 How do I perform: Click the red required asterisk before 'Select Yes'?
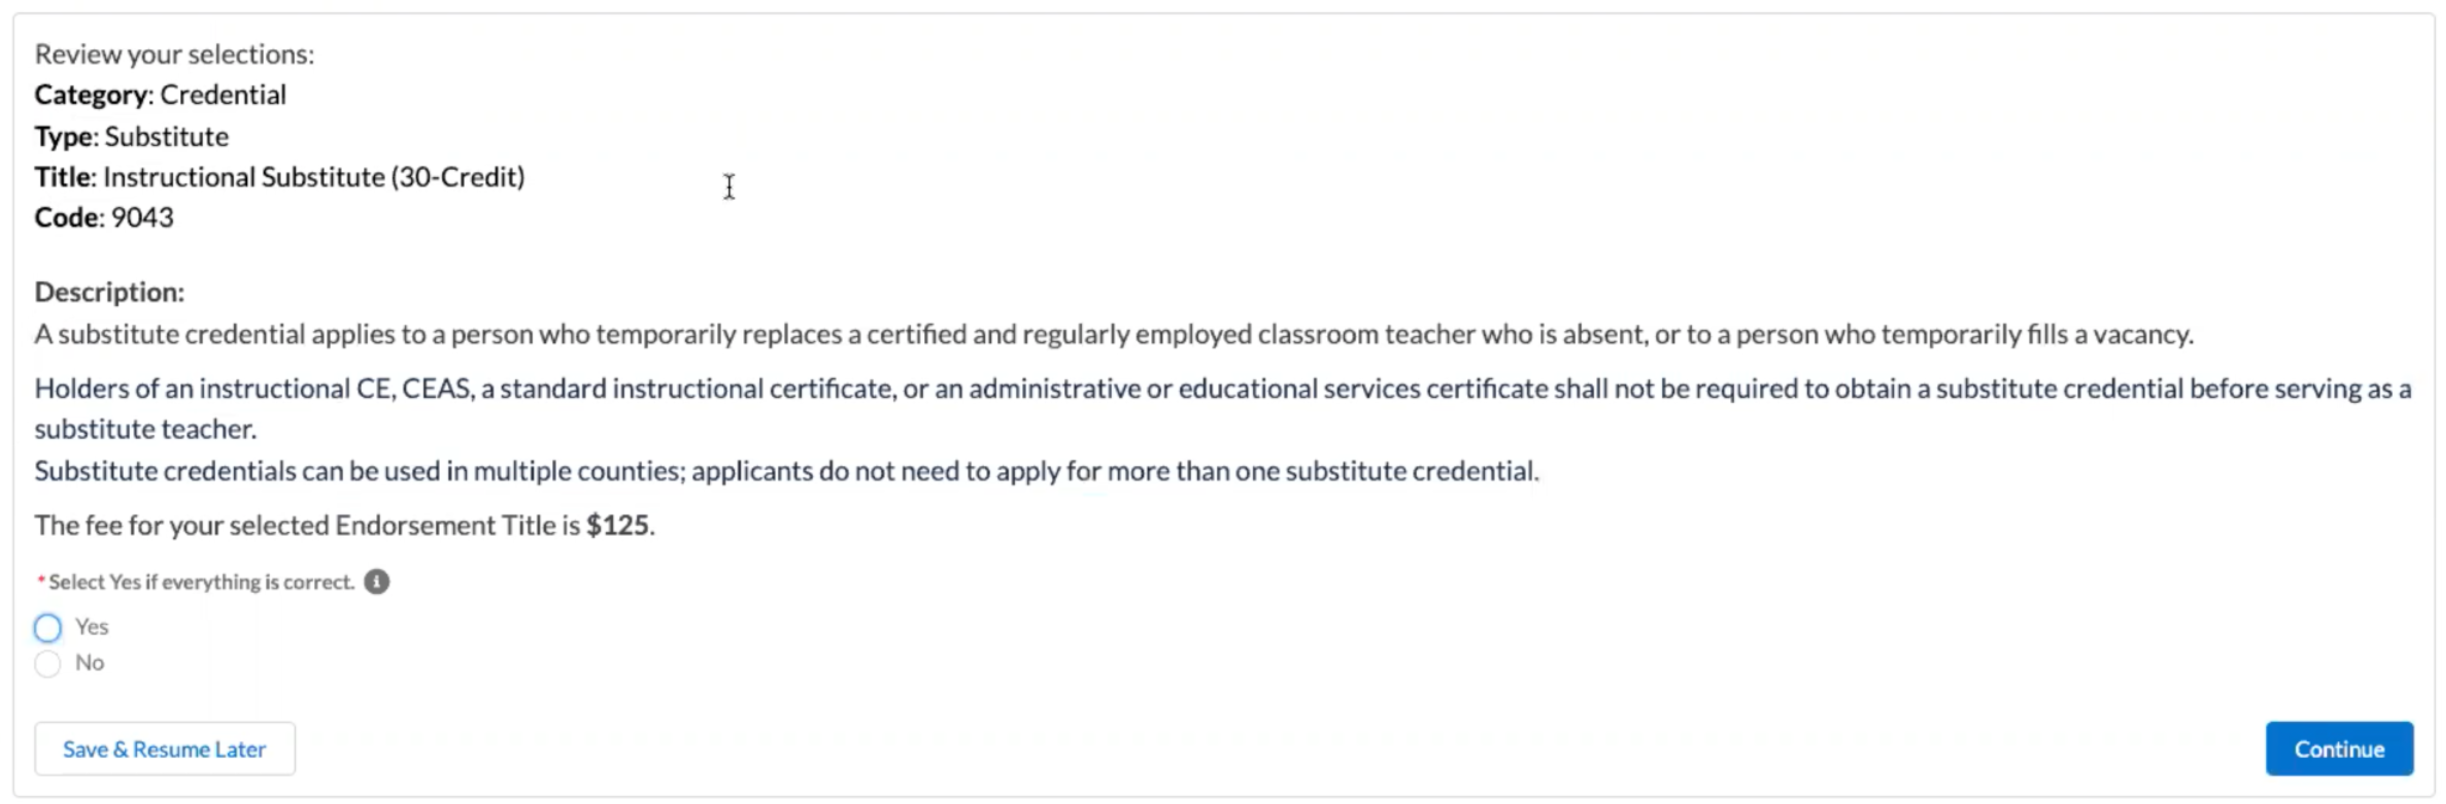click(41, 581)
